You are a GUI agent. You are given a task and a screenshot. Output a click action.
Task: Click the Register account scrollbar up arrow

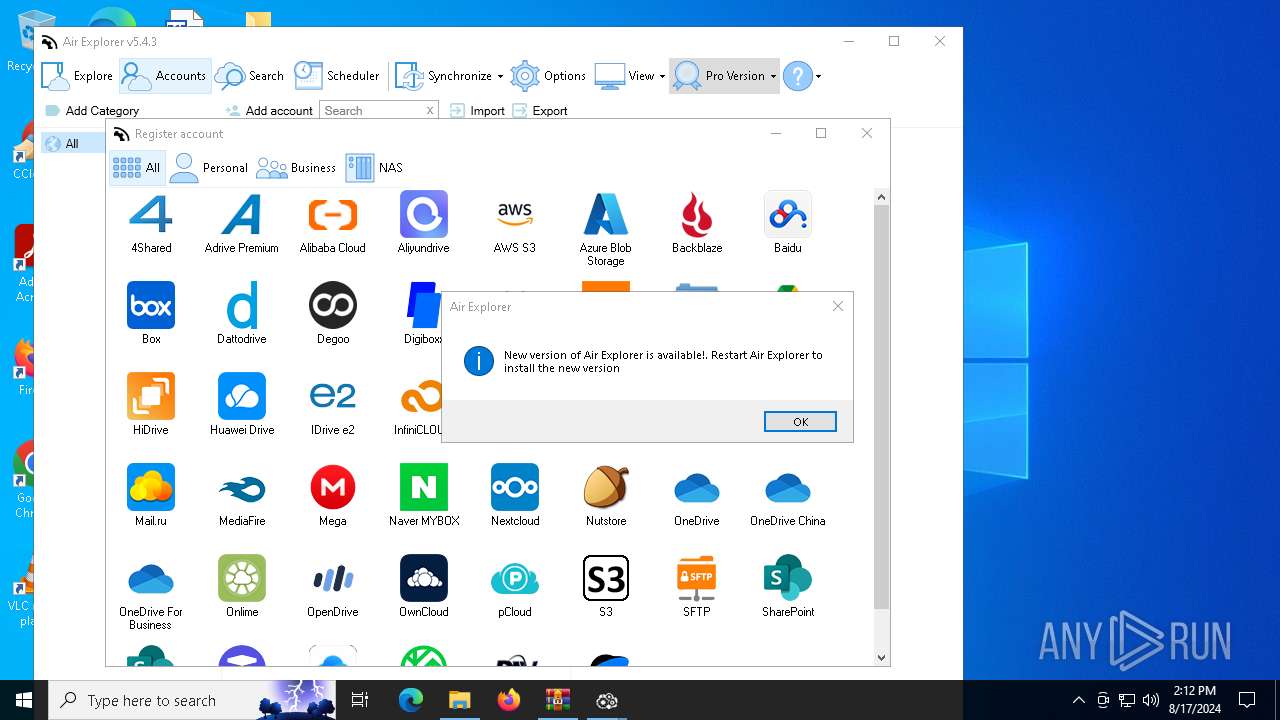click(x=881, y=197)
